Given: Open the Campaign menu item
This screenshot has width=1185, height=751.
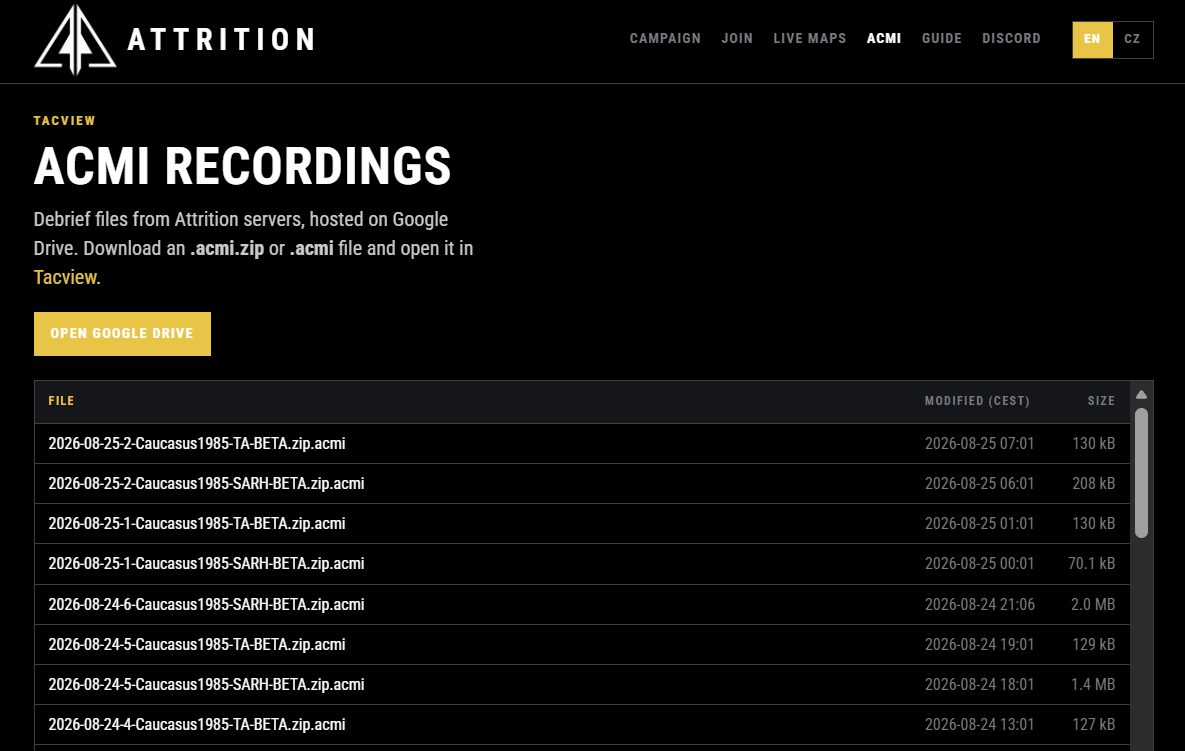Looking at the screenshot, I should (x=665, y=39).
